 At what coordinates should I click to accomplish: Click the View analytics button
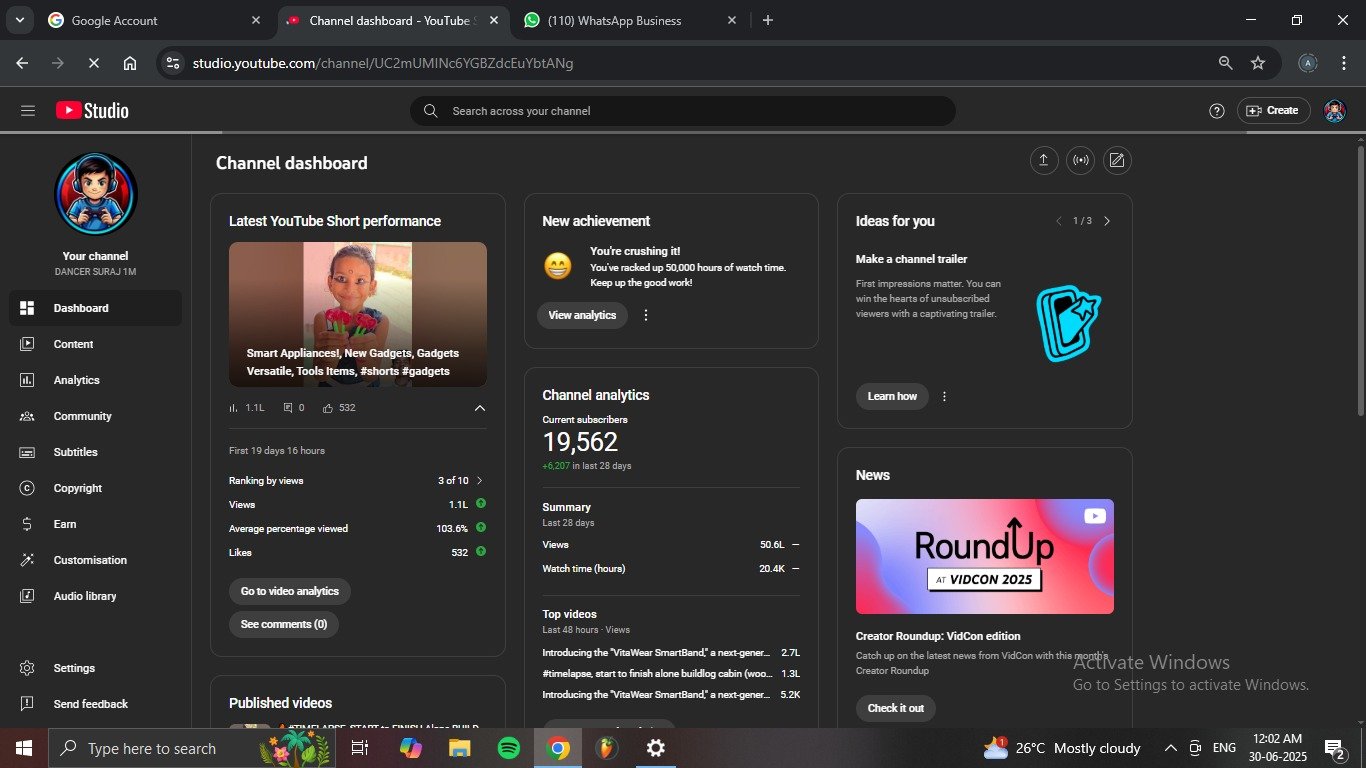pyautogui.click(x=582, y=315)
